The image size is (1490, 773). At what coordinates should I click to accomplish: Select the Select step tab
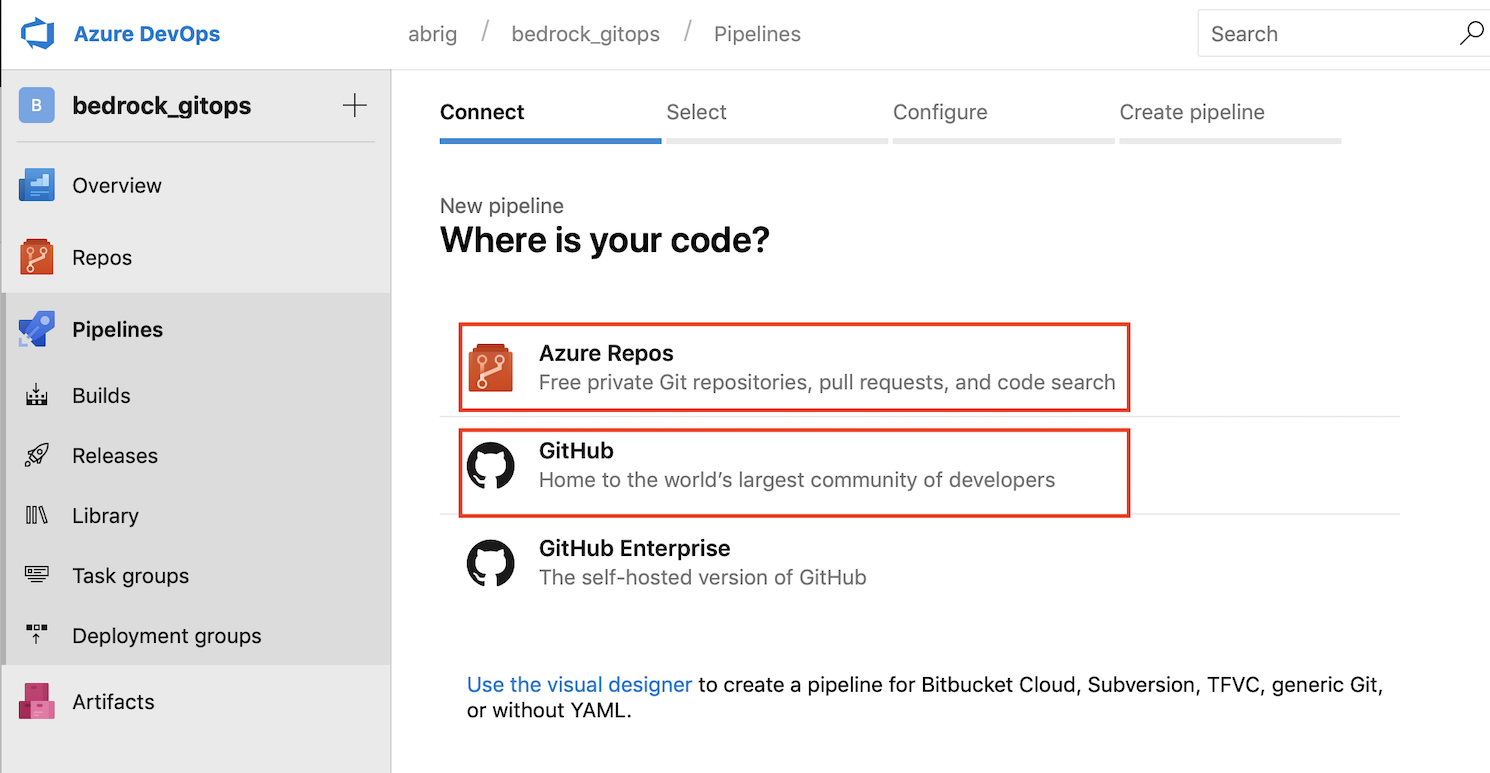click(x=777, y=122)
